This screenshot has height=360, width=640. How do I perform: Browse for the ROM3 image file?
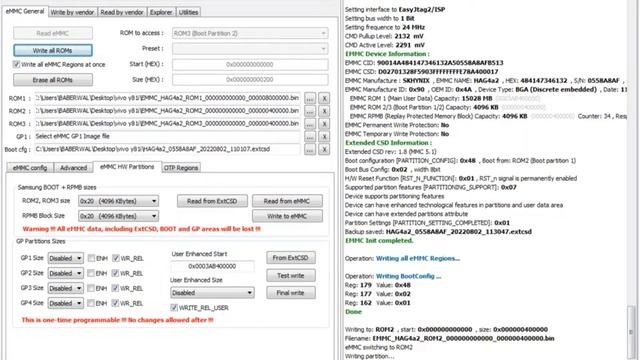pos(310,124)
